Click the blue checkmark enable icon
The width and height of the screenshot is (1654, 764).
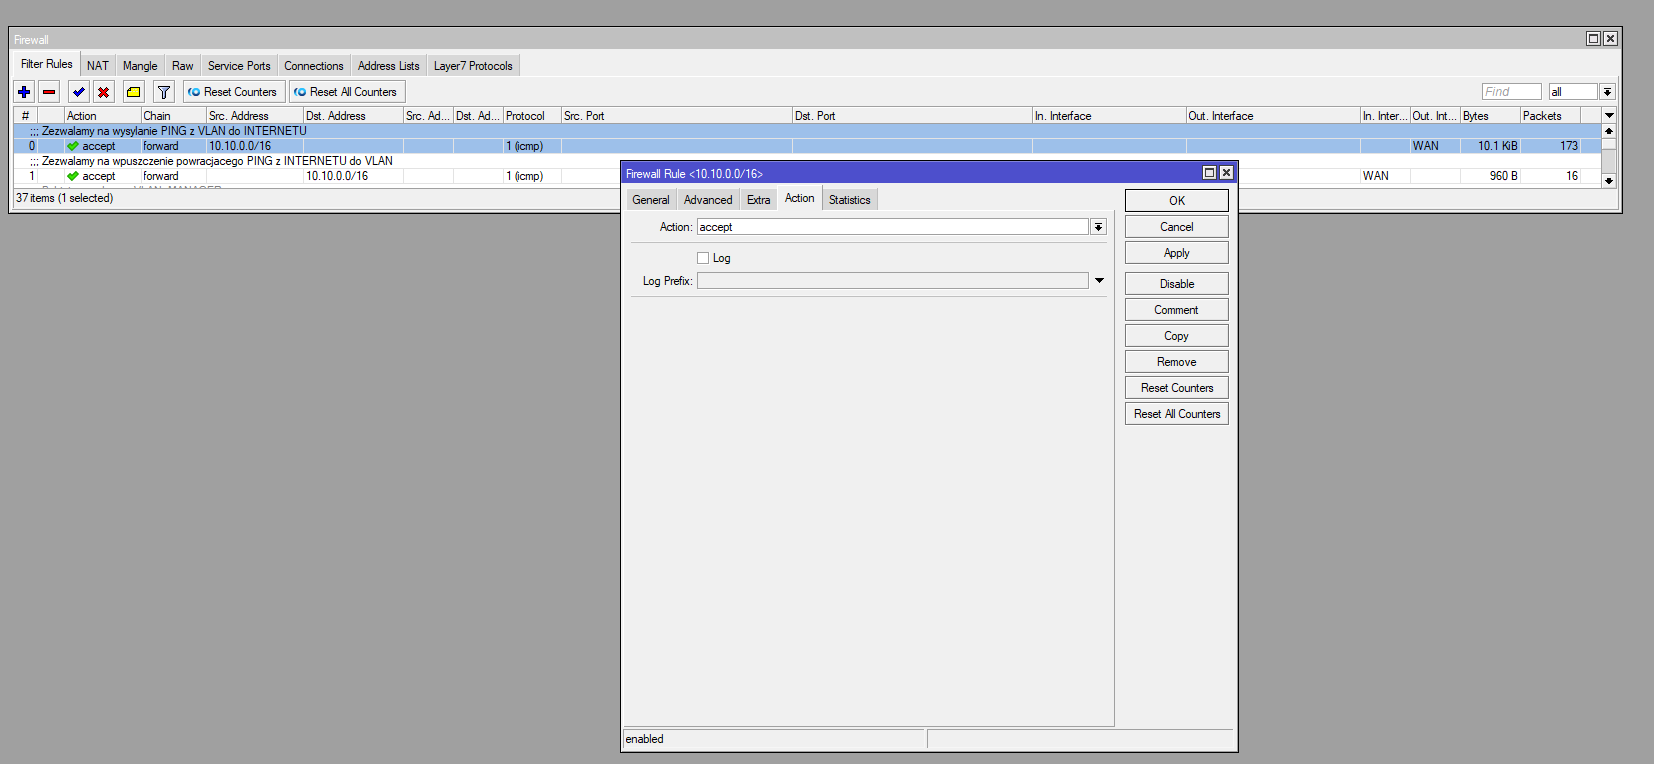[x=78, y=92]
